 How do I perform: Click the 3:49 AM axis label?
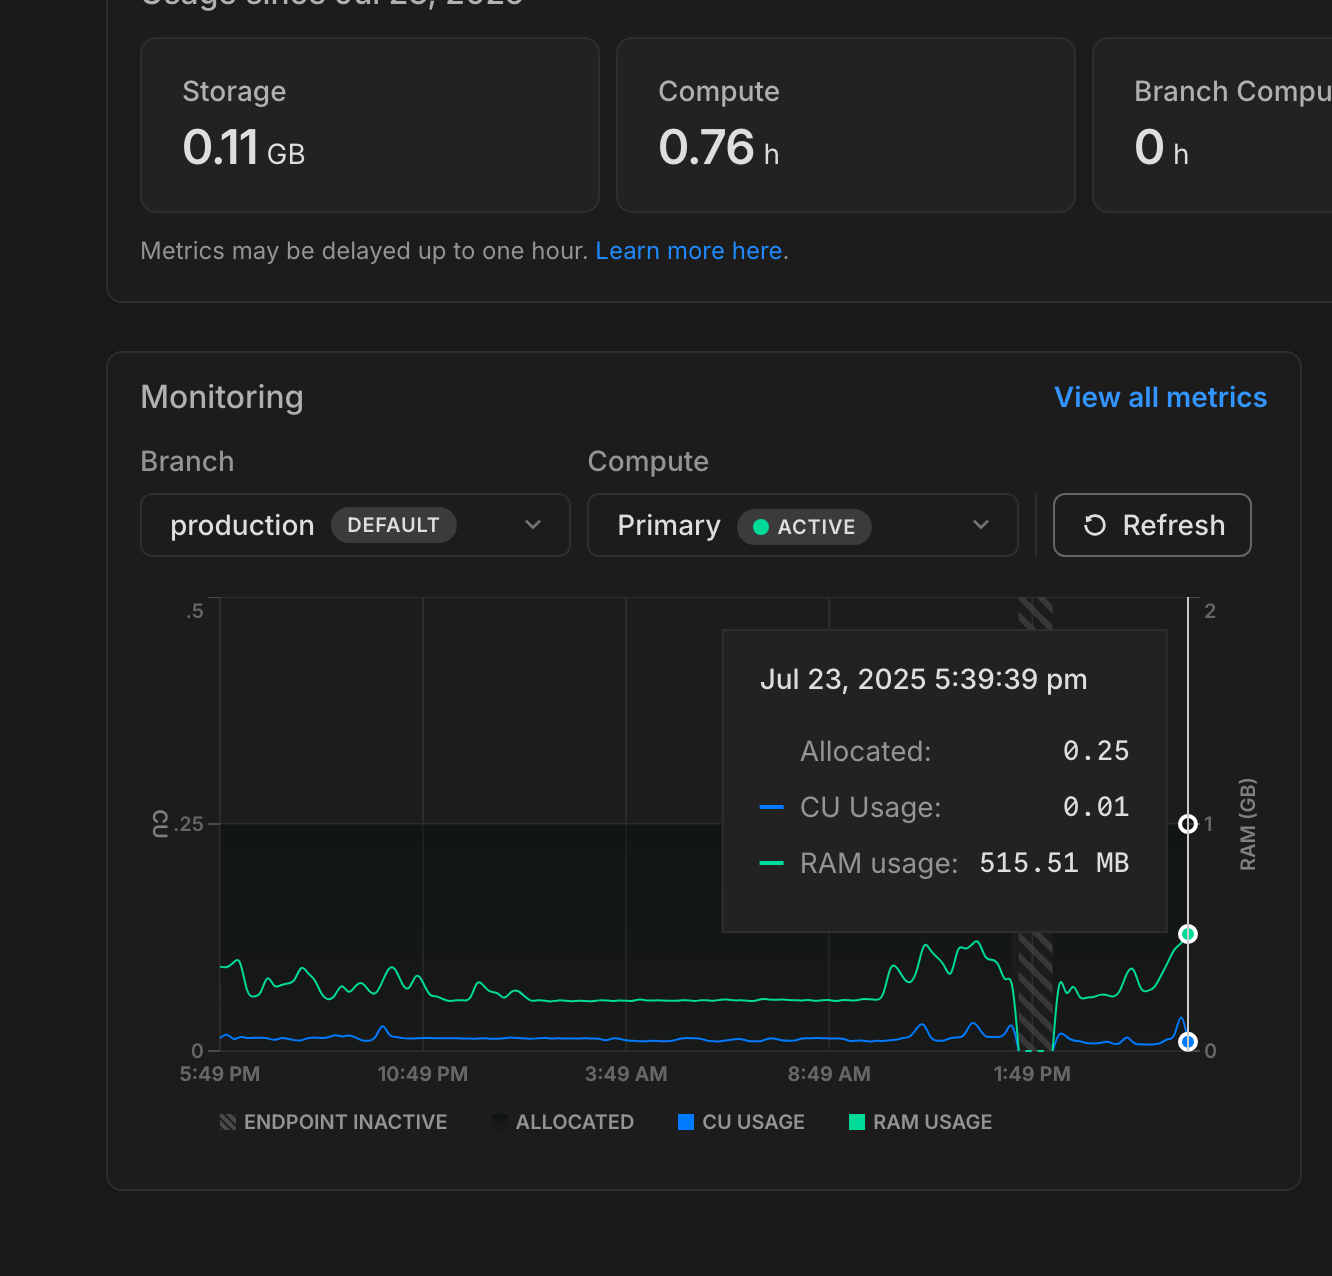626,1074
